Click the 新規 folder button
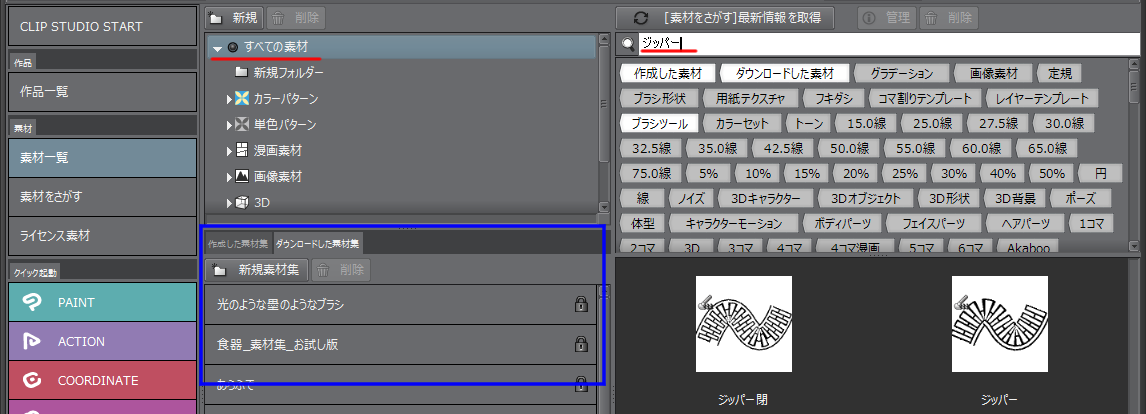This screenshot has width=1146, height=414. [x=234, y=18]
